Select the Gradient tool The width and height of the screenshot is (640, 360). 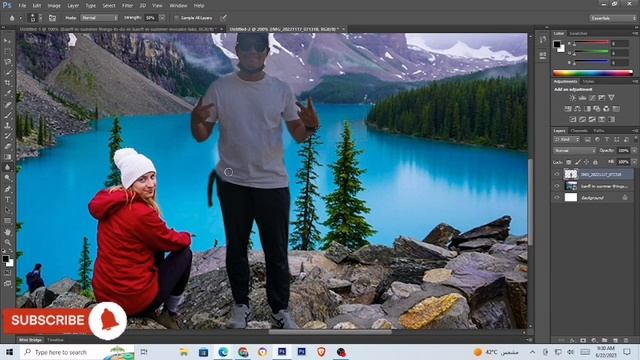7,157
